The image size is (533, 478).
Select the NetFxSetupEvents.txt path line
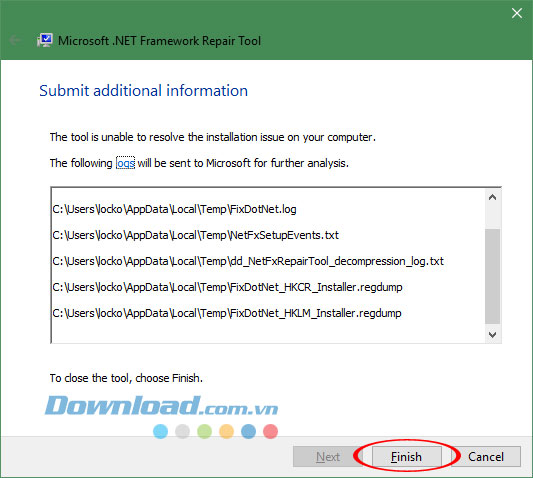pos(195,235)
